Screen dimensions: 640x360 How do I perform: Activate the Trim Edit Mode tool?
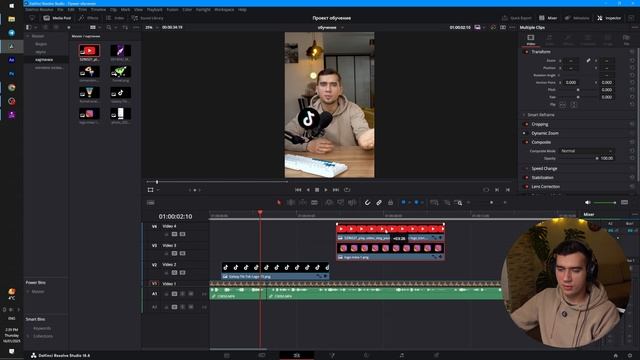[291, 202]
